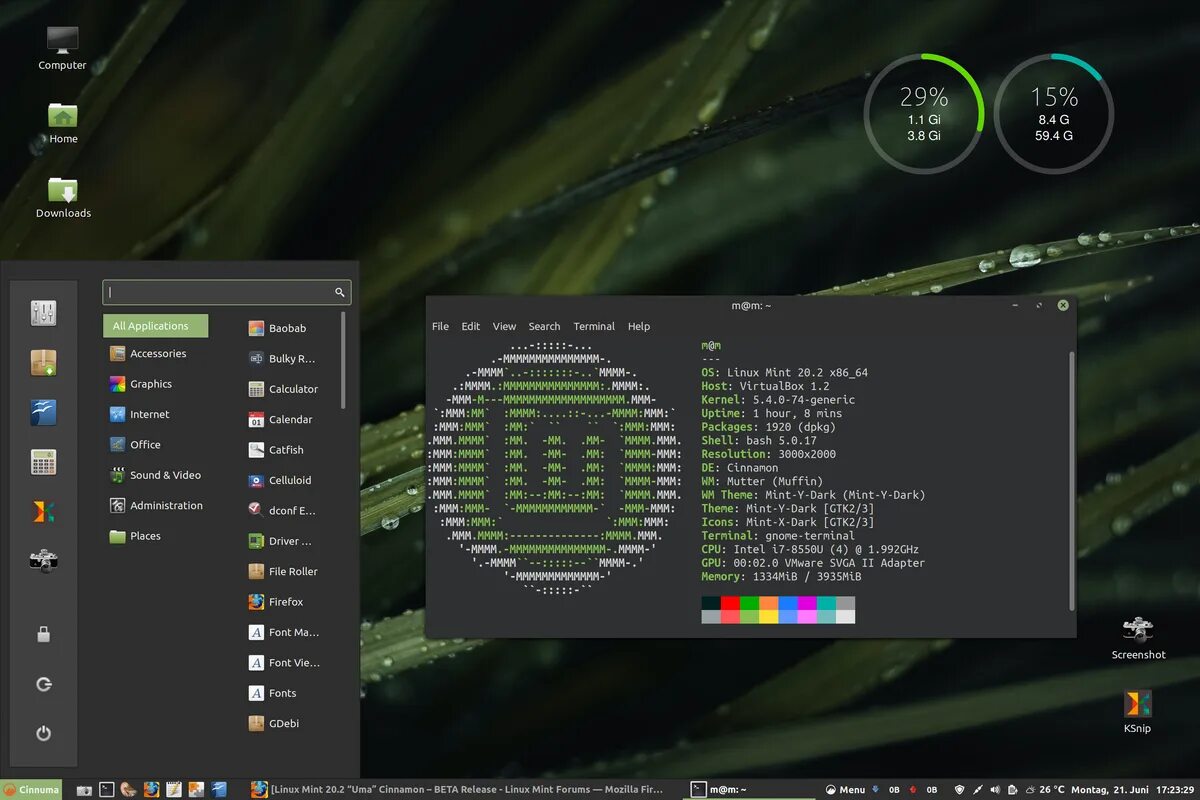This screenshot has width=1200, height=800.
Task: Launch the Screenshot desktop shortcut
Action: pyautogui.click(x=1138, y=638)
